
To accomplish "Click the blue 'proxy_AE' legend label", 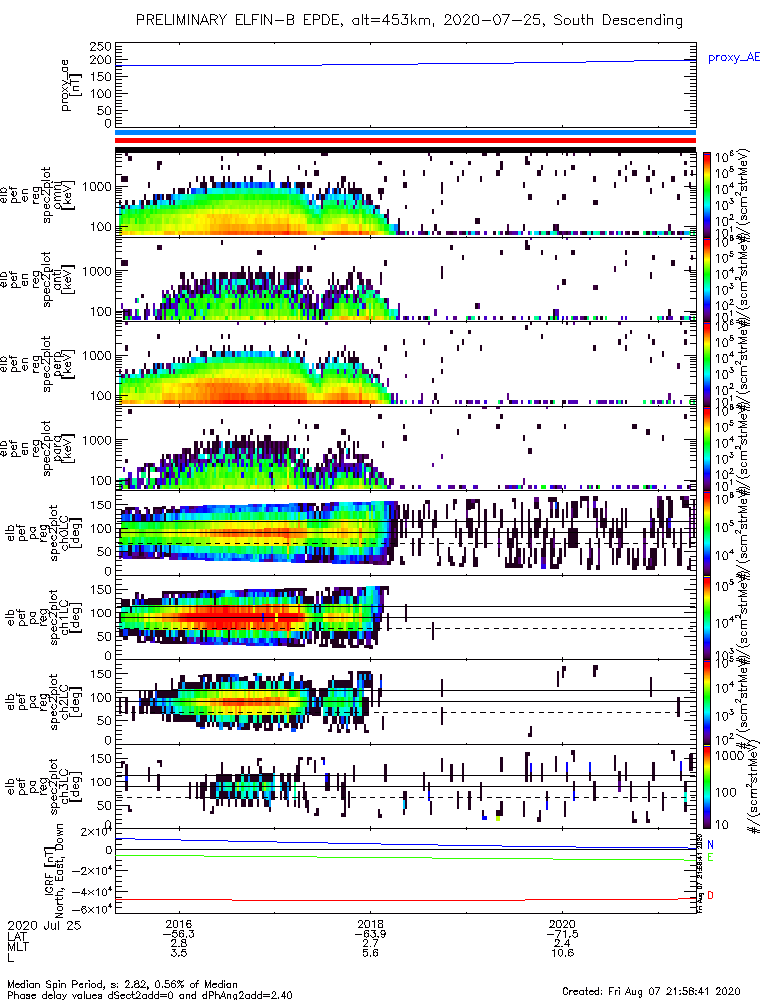I will click(734, 57).
